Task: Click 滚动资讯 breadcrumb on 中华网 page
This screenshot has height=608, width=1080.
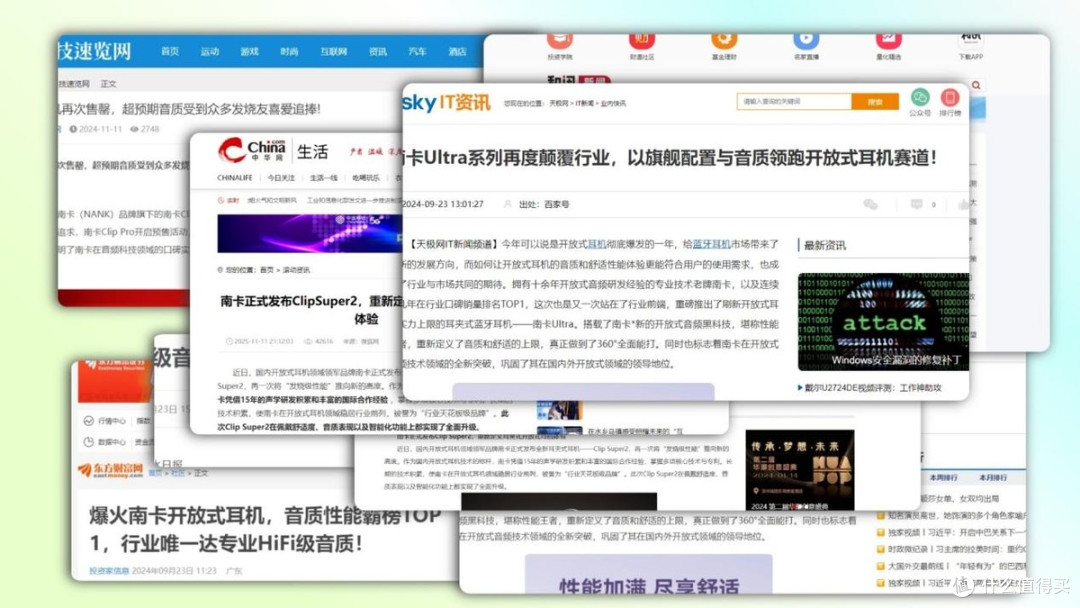Action: (296, 270)
